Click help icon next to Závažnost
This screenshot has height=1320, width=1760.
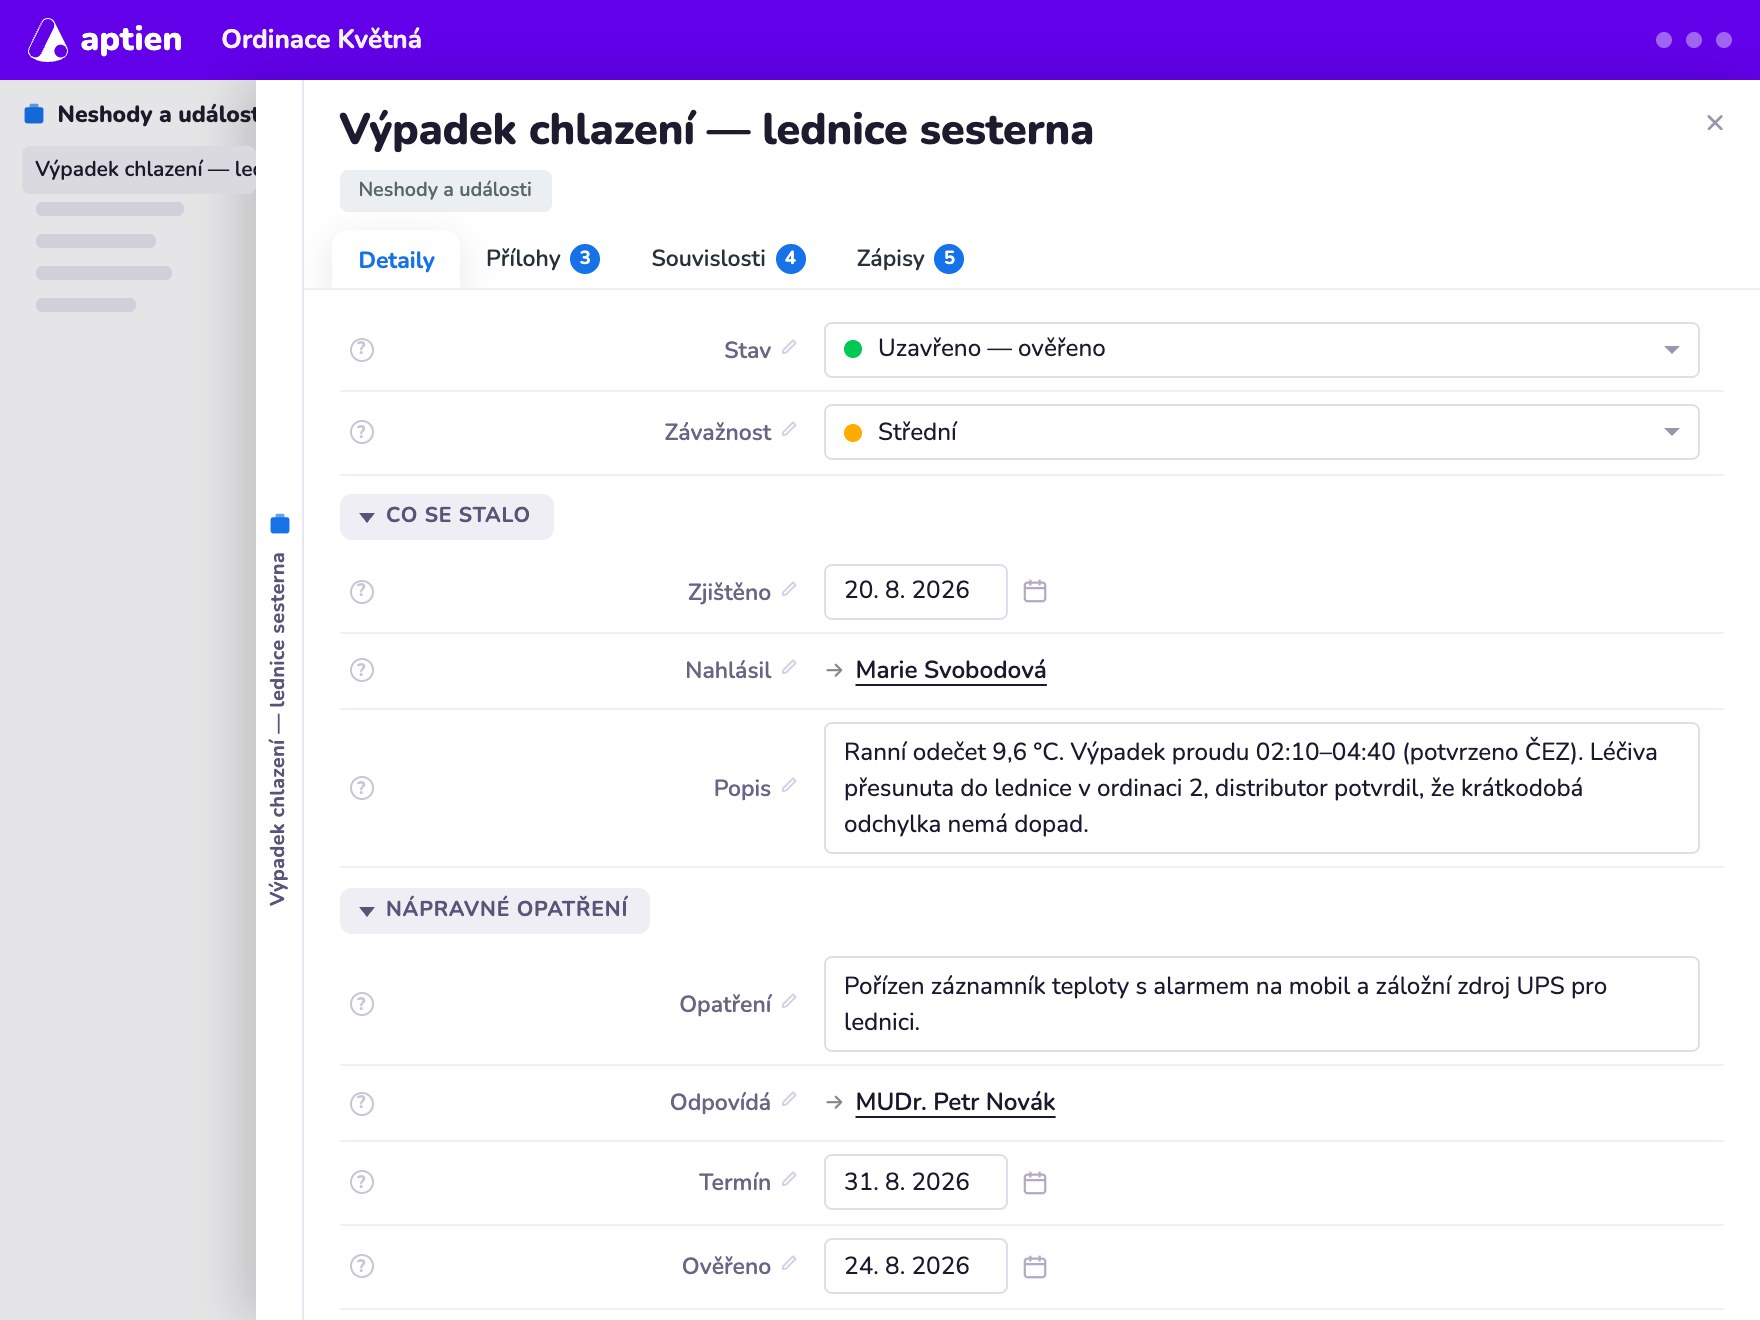tap(362, 432)
